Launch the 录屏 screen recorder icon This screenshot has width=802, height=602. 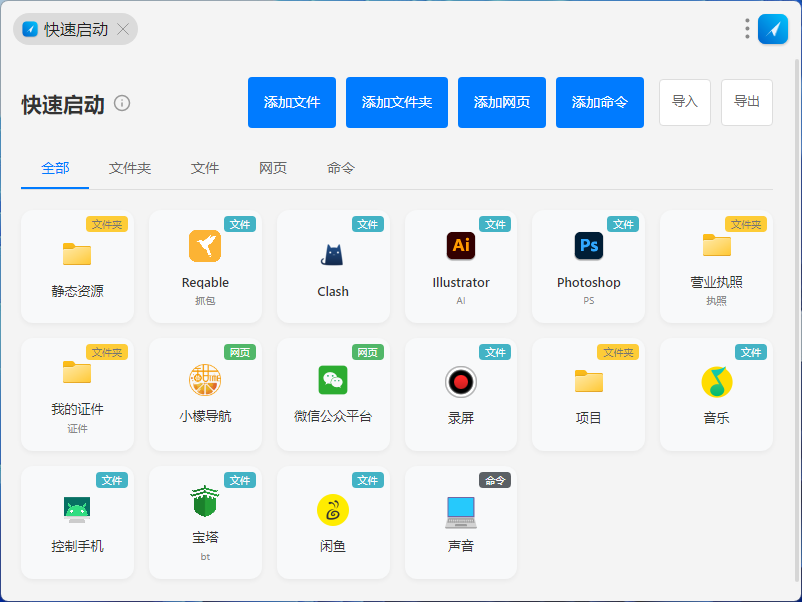[461, 381]
